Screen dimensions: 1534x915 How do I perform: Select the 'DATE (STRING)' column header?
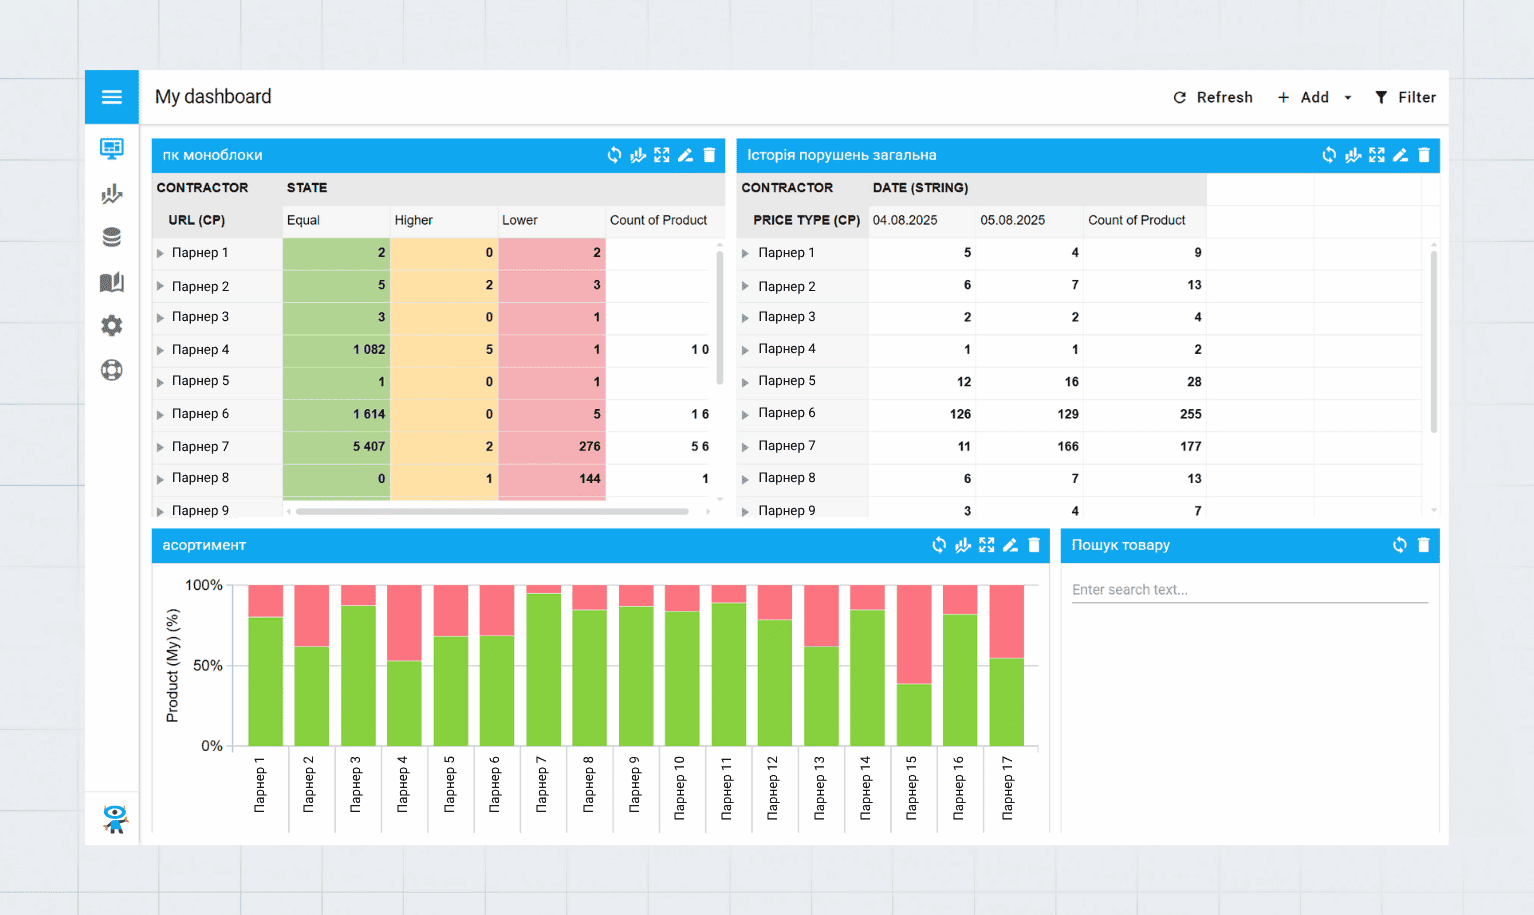(921, 187)
